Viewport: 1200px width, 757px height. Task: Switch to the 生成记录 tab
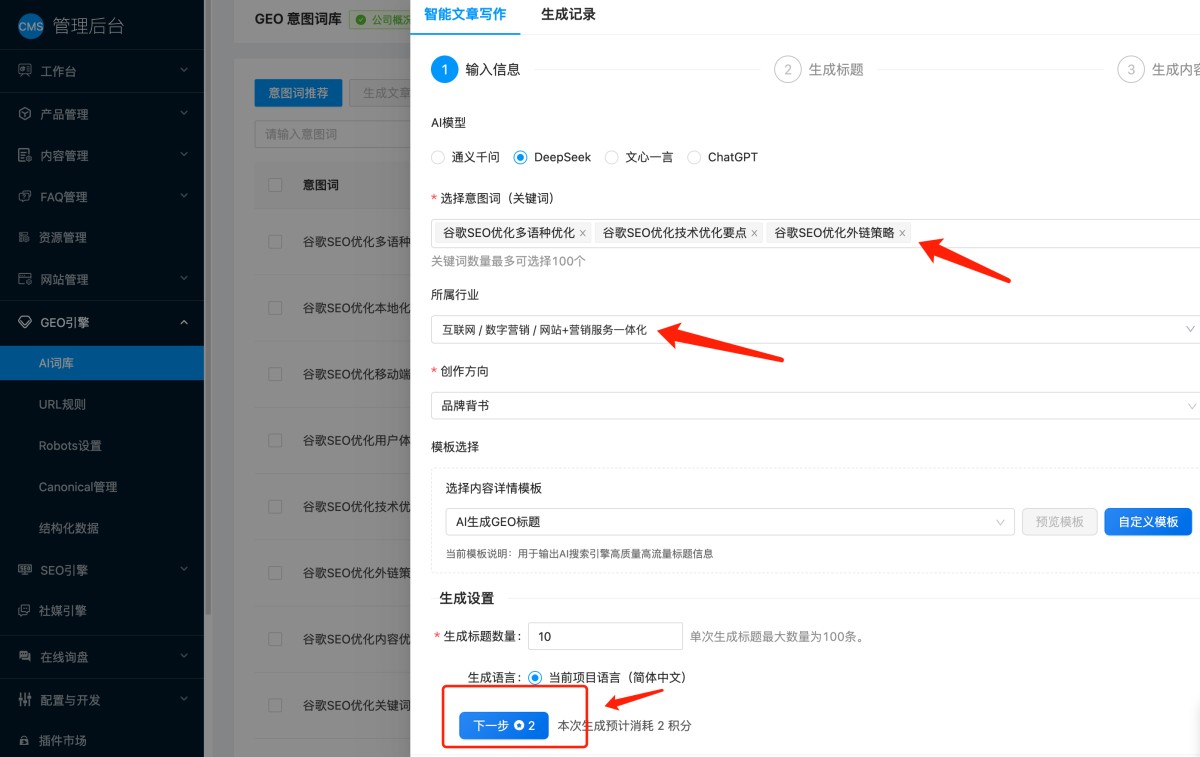pyautogui.click(x=568, y=14)
